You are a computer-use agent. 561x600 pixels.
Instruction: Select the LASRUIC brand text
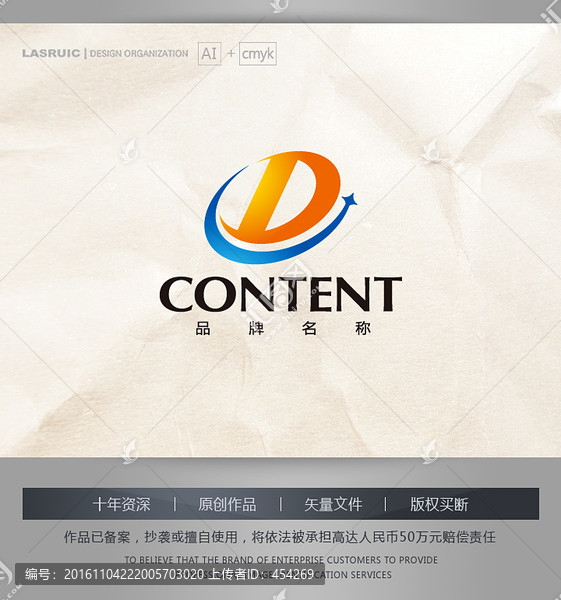[51, 53]
